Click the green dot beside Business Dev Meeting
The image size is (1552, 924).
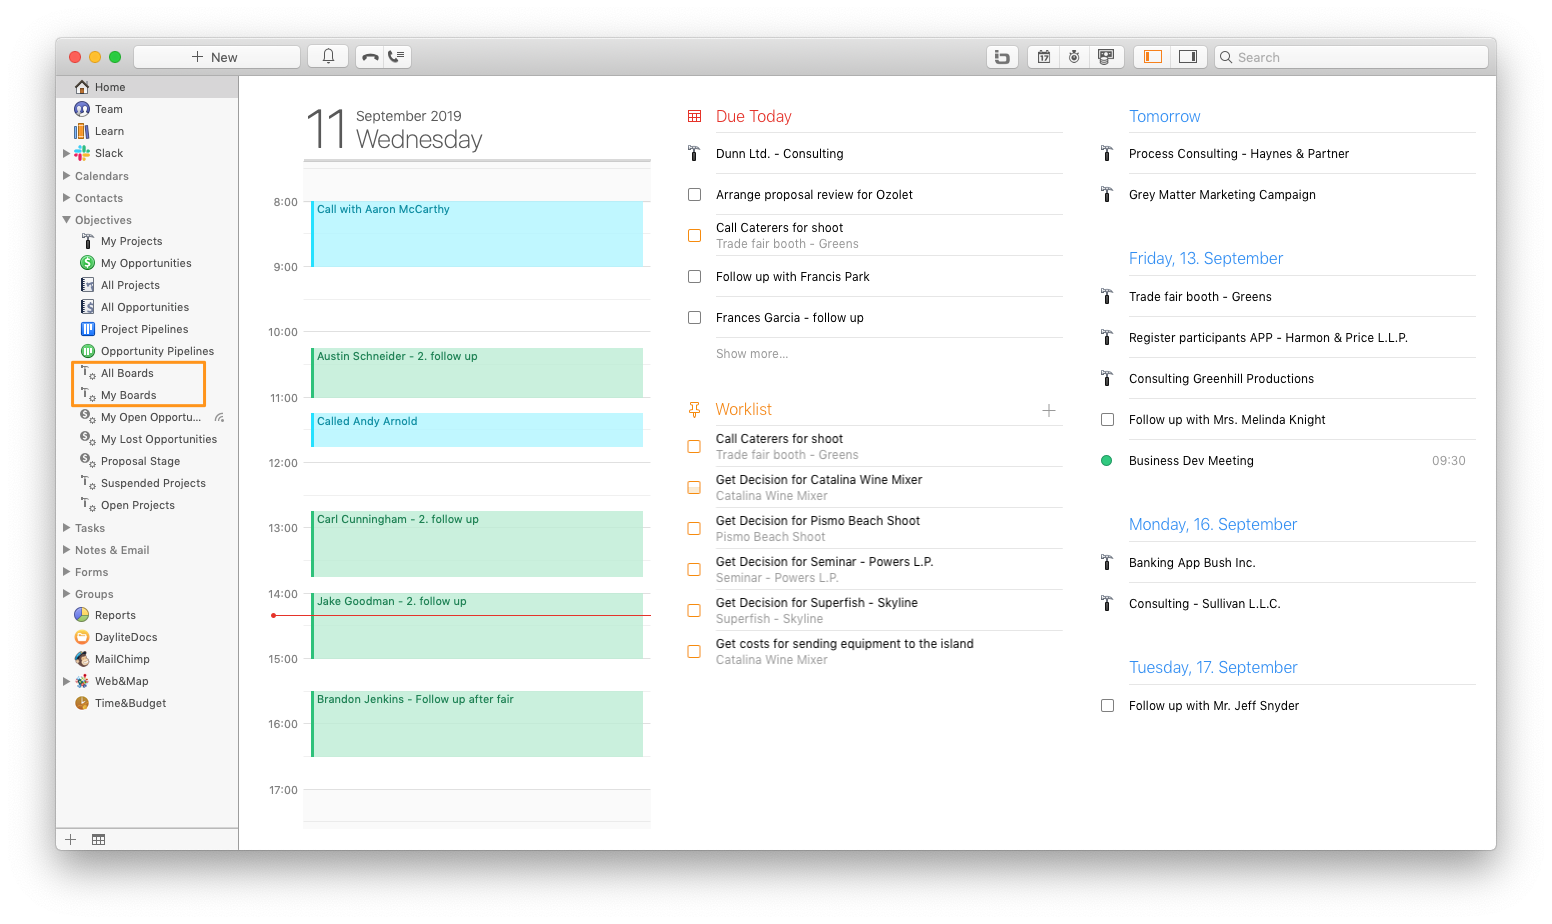point(1107,461)
